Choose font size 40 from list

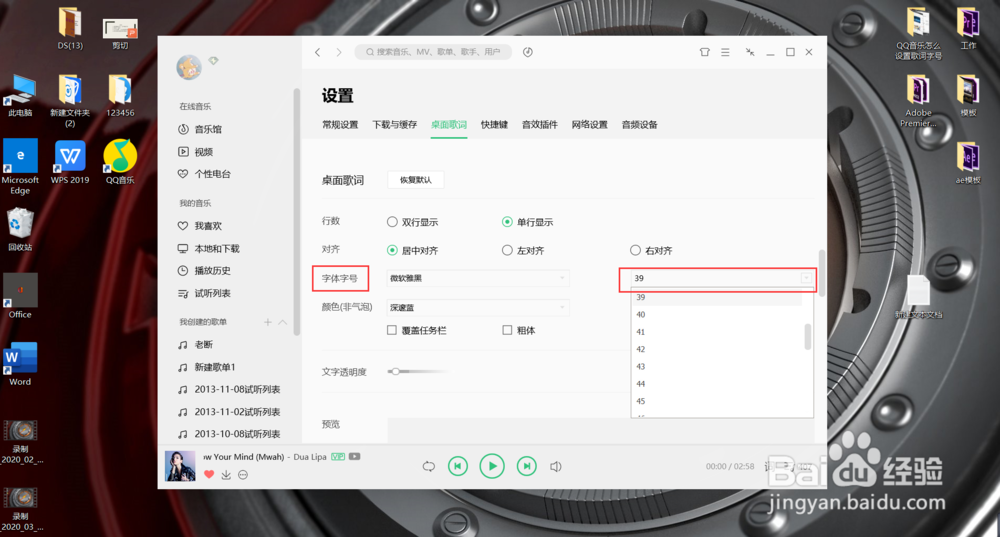(717, 314)
